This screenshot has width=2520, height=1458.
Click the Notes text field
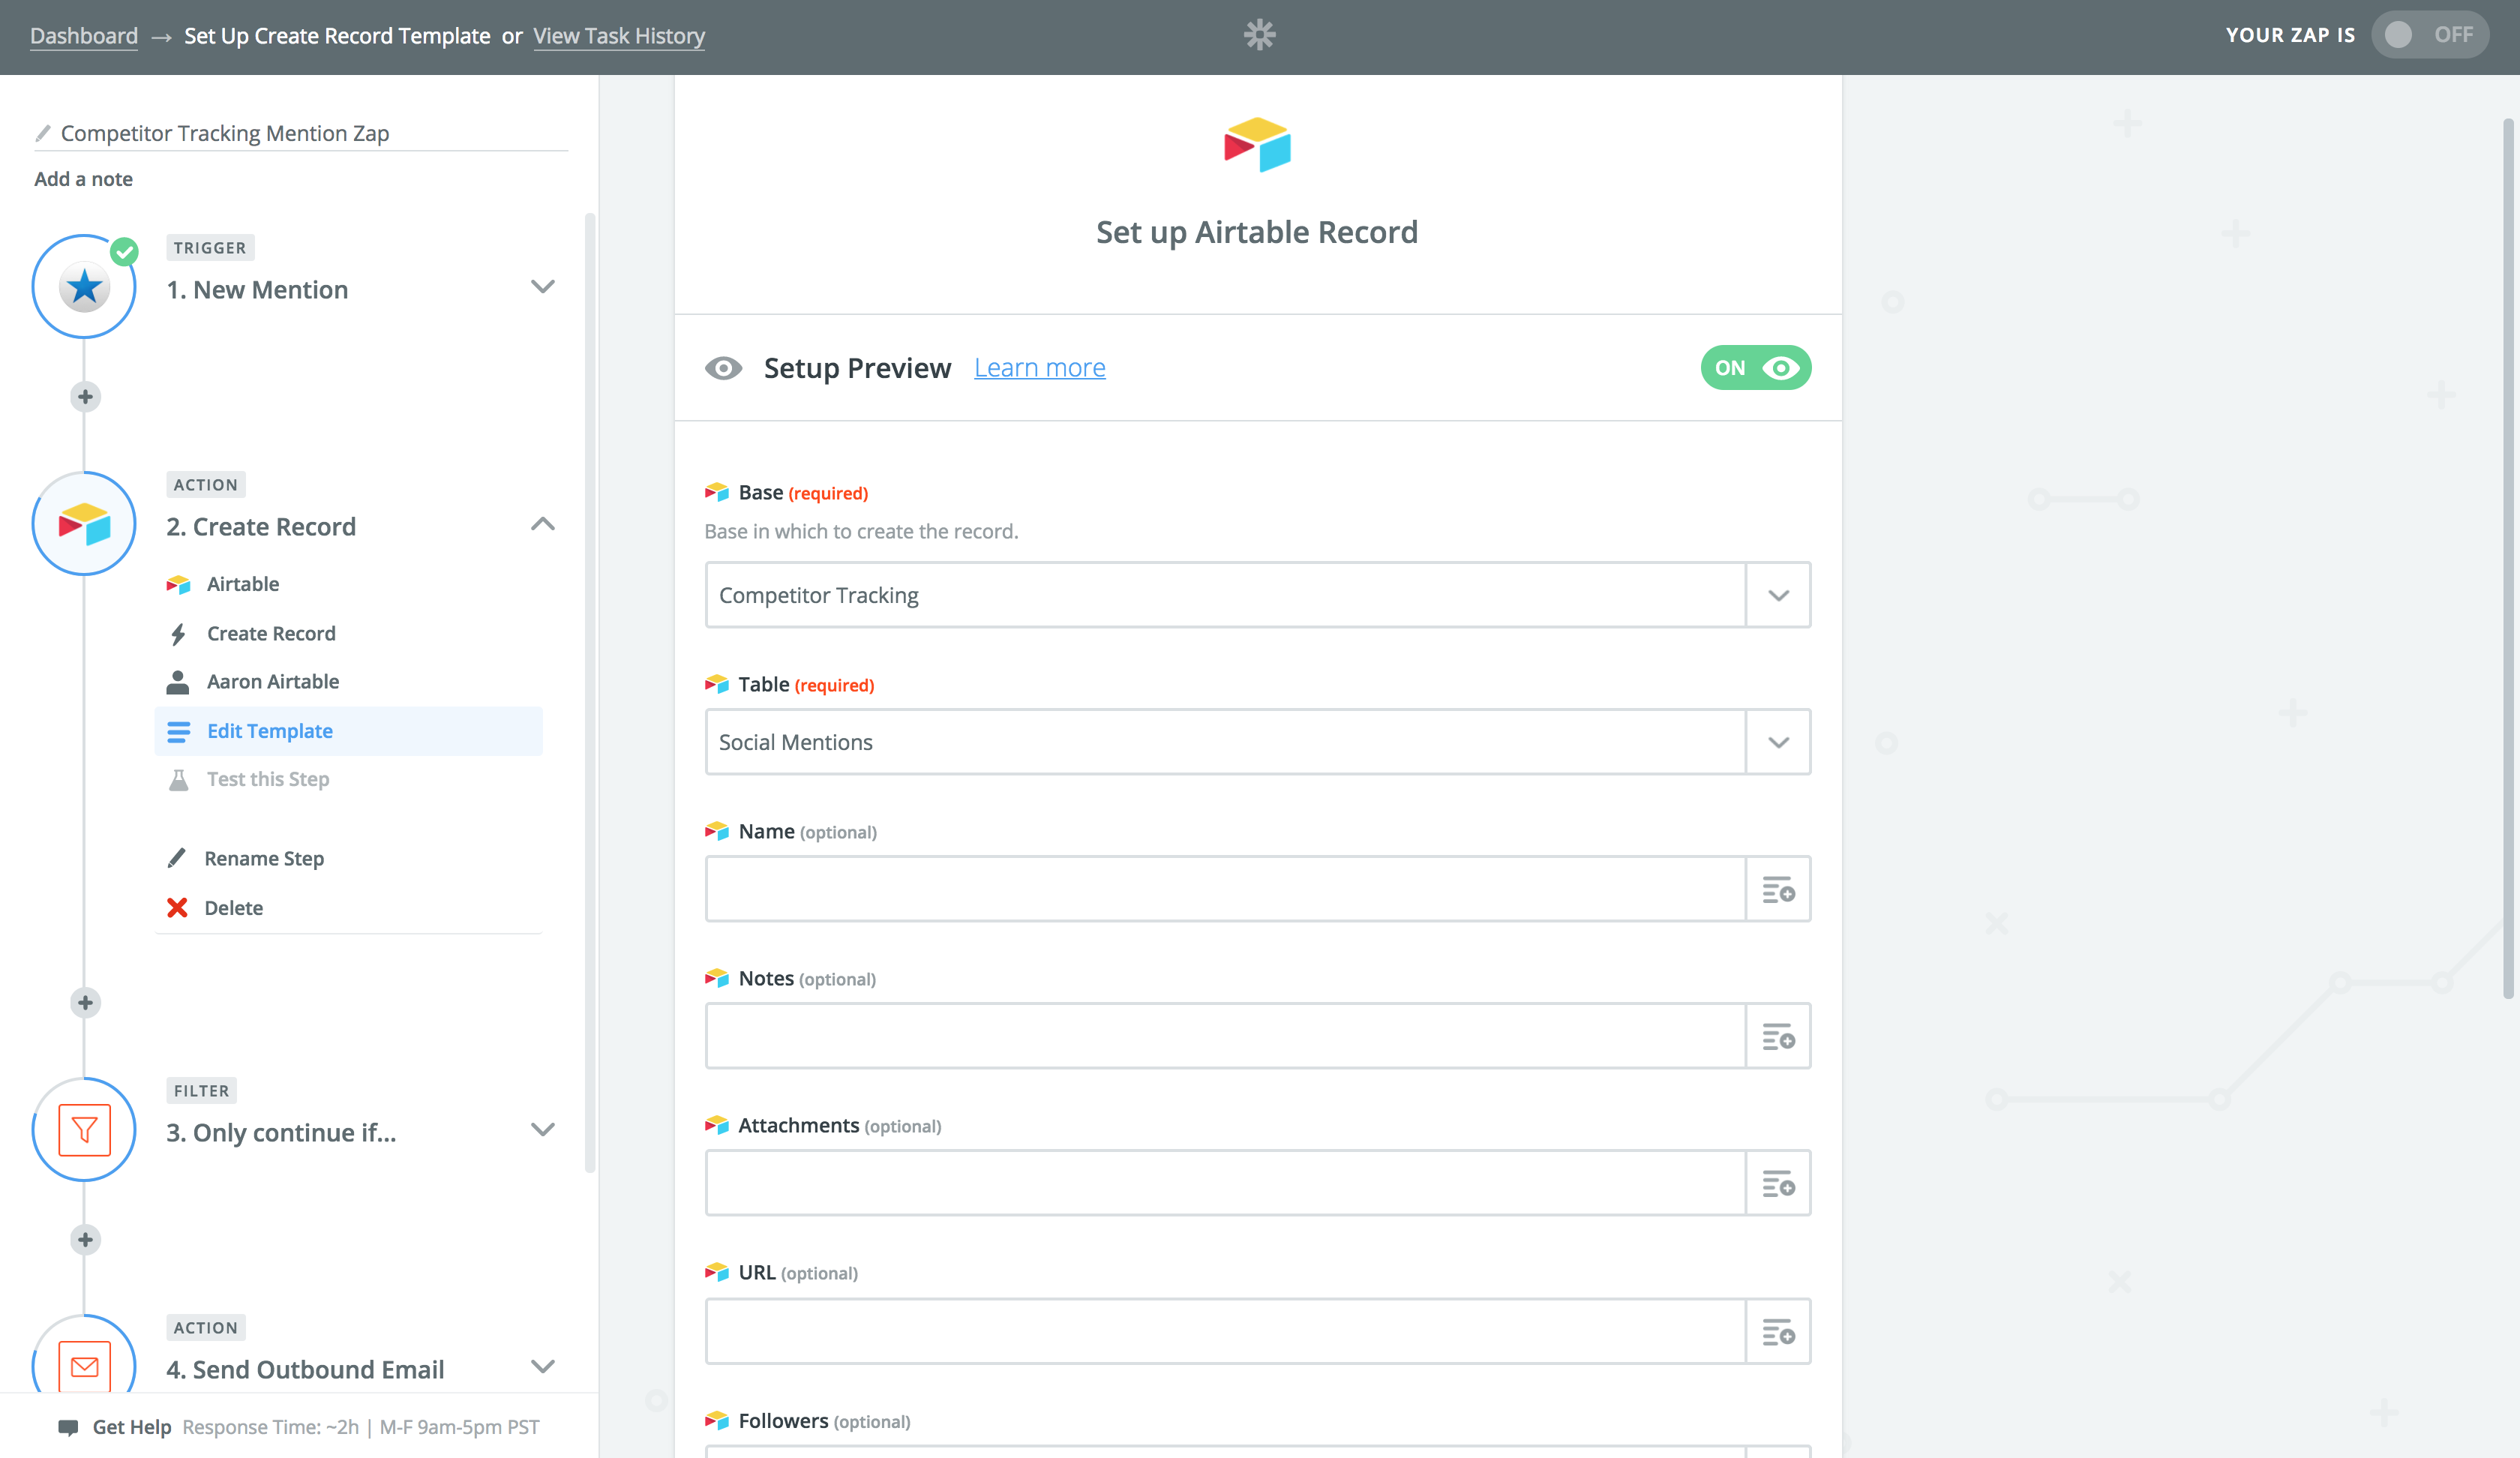[1226, 1036]
